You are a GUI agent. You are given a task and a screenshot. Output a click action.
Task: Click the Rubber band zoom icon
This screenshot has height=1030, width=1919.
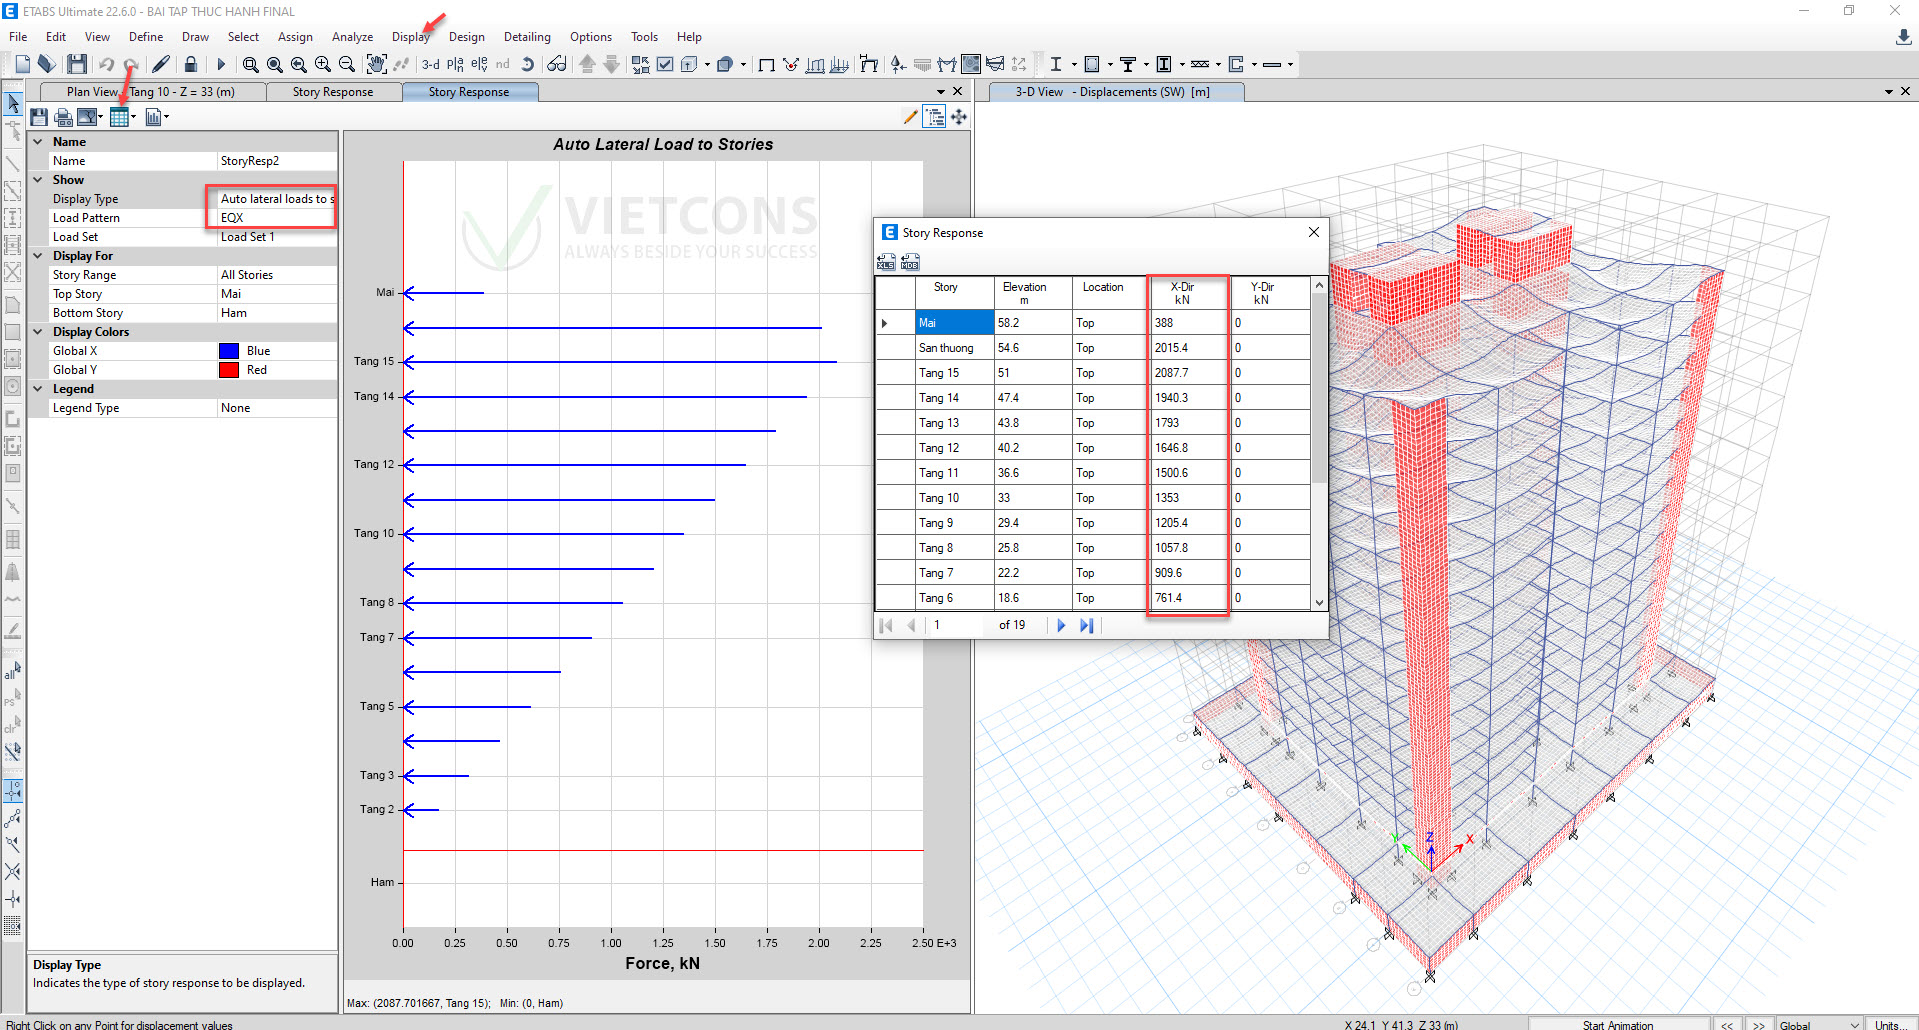(250, 64)
